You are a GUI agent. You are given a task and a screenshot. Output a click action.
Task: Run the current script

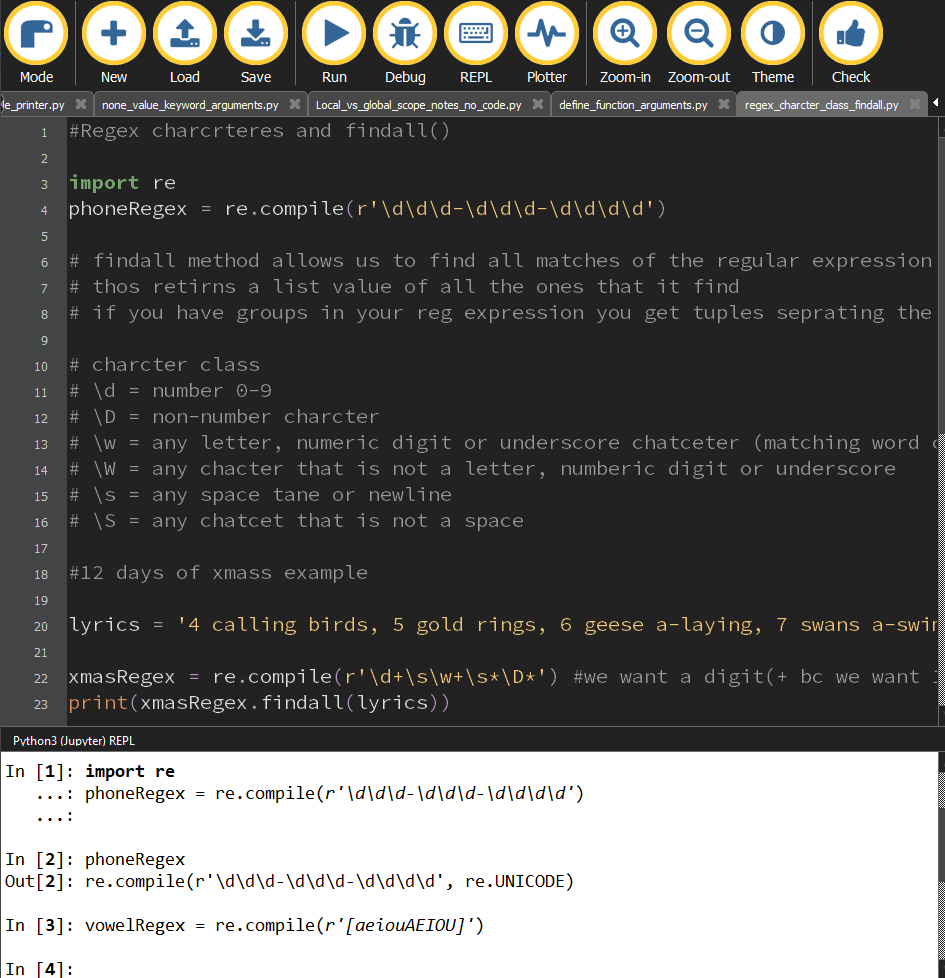pyautogui.click(x=334, y=44)
